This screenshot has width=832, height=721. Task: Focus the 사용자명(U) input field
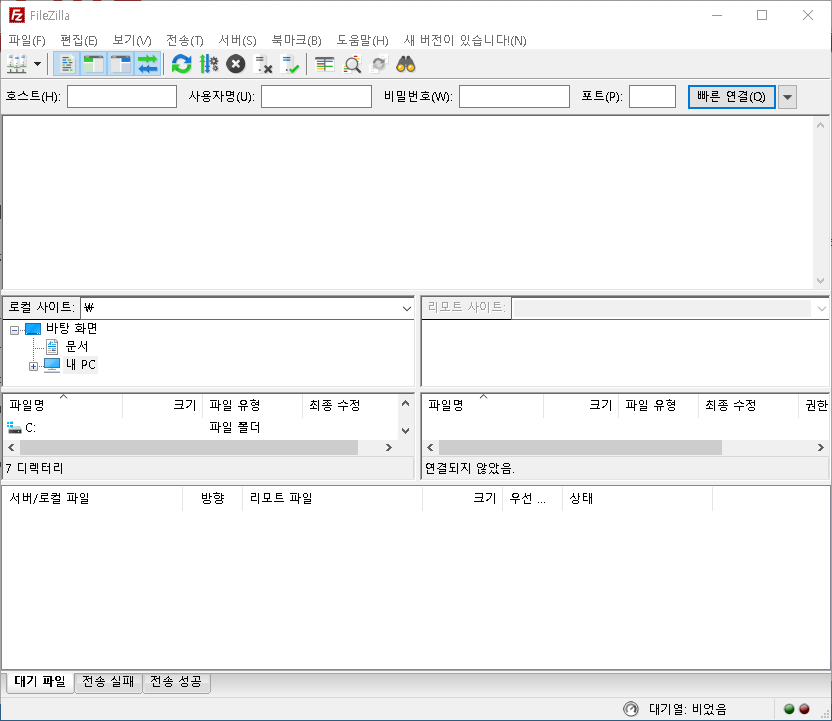coord(316,97)
